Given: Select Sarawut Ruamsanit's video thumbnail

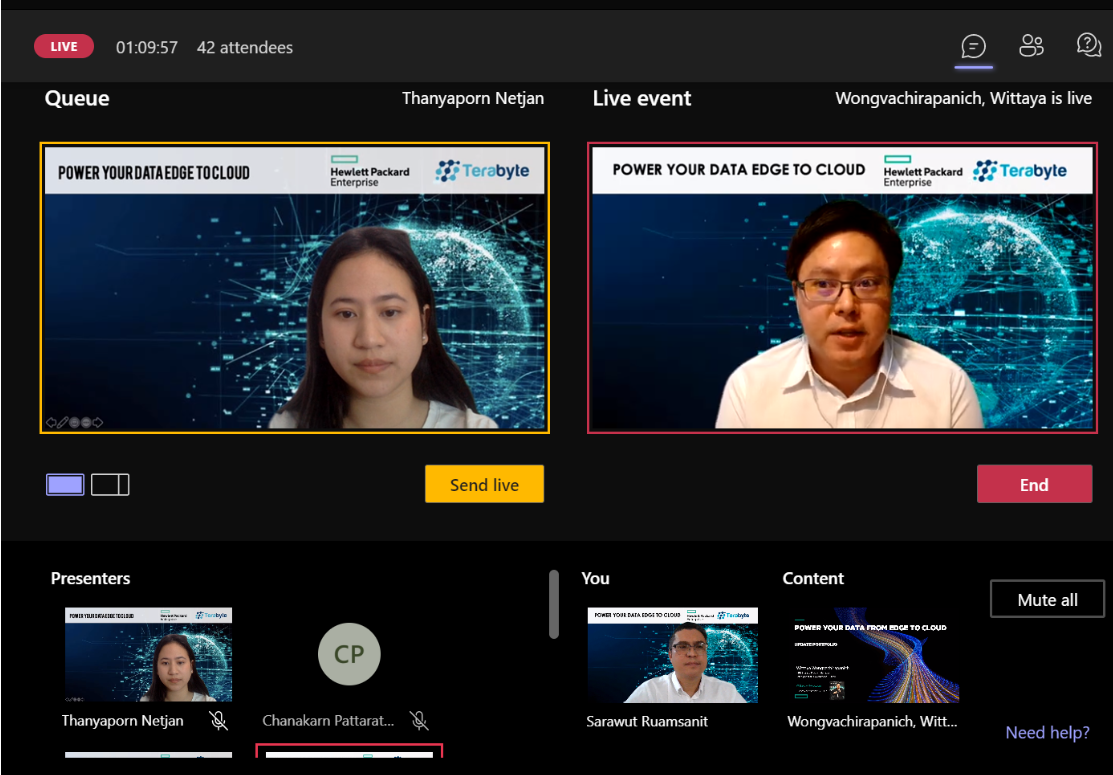Looking at the screenshot, I should (x=672, y=654).
